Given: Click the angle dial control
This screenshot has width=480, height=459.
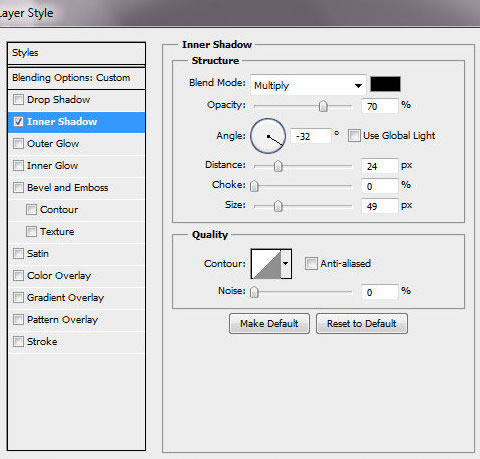Looking at the screenshot, I should 268,136.
